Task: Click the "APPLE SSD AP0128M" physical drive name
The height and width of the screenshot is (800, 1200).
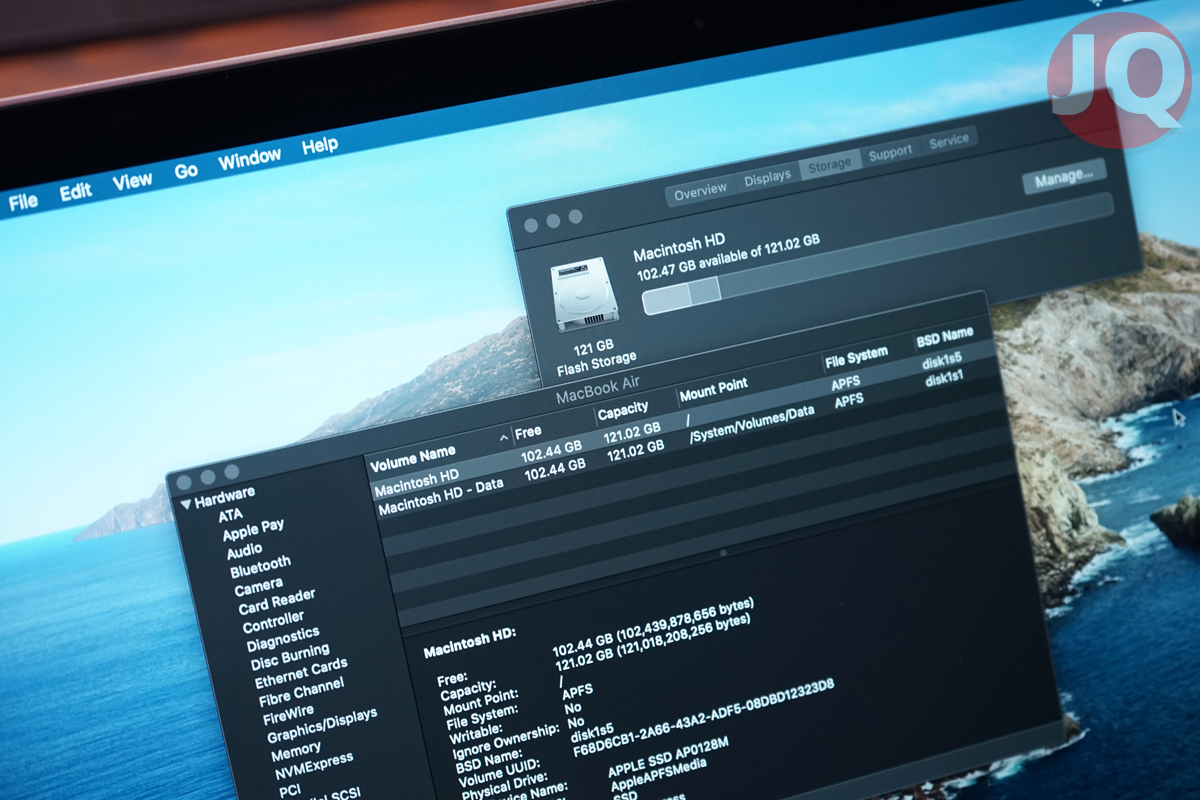Action: tap(668, 759)
